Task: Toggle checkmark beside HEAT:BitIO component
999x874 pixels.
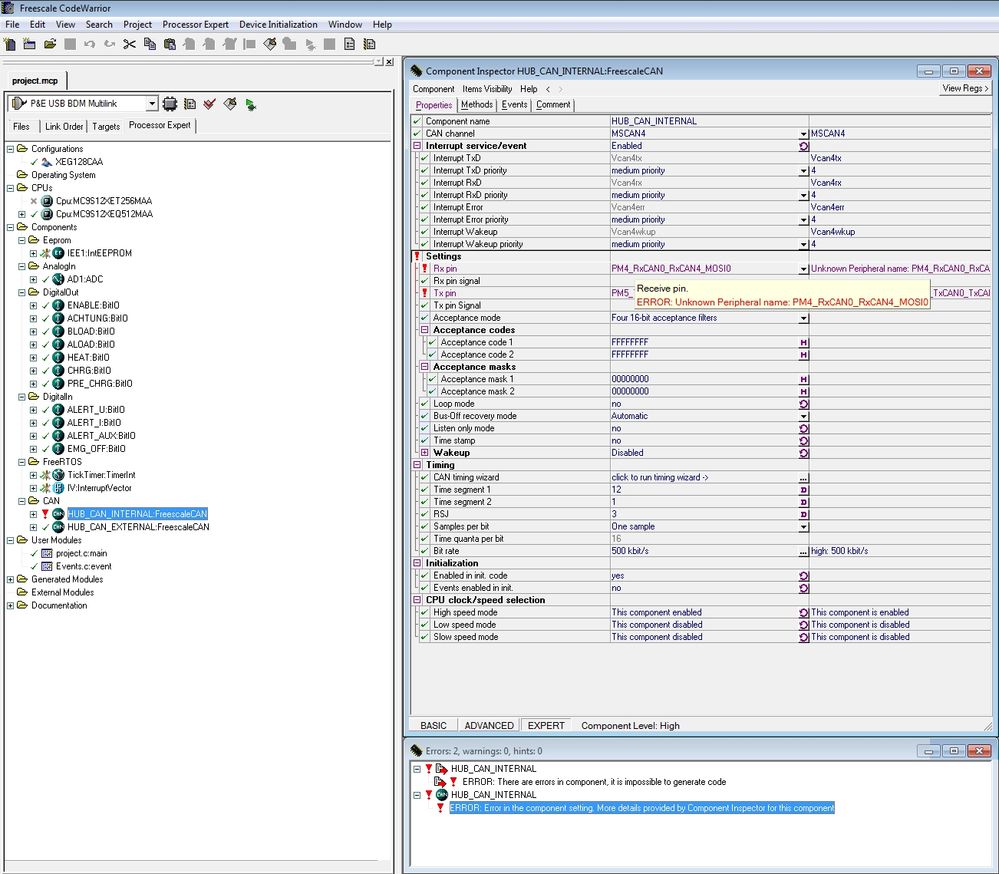Action: tap(46, 357)
